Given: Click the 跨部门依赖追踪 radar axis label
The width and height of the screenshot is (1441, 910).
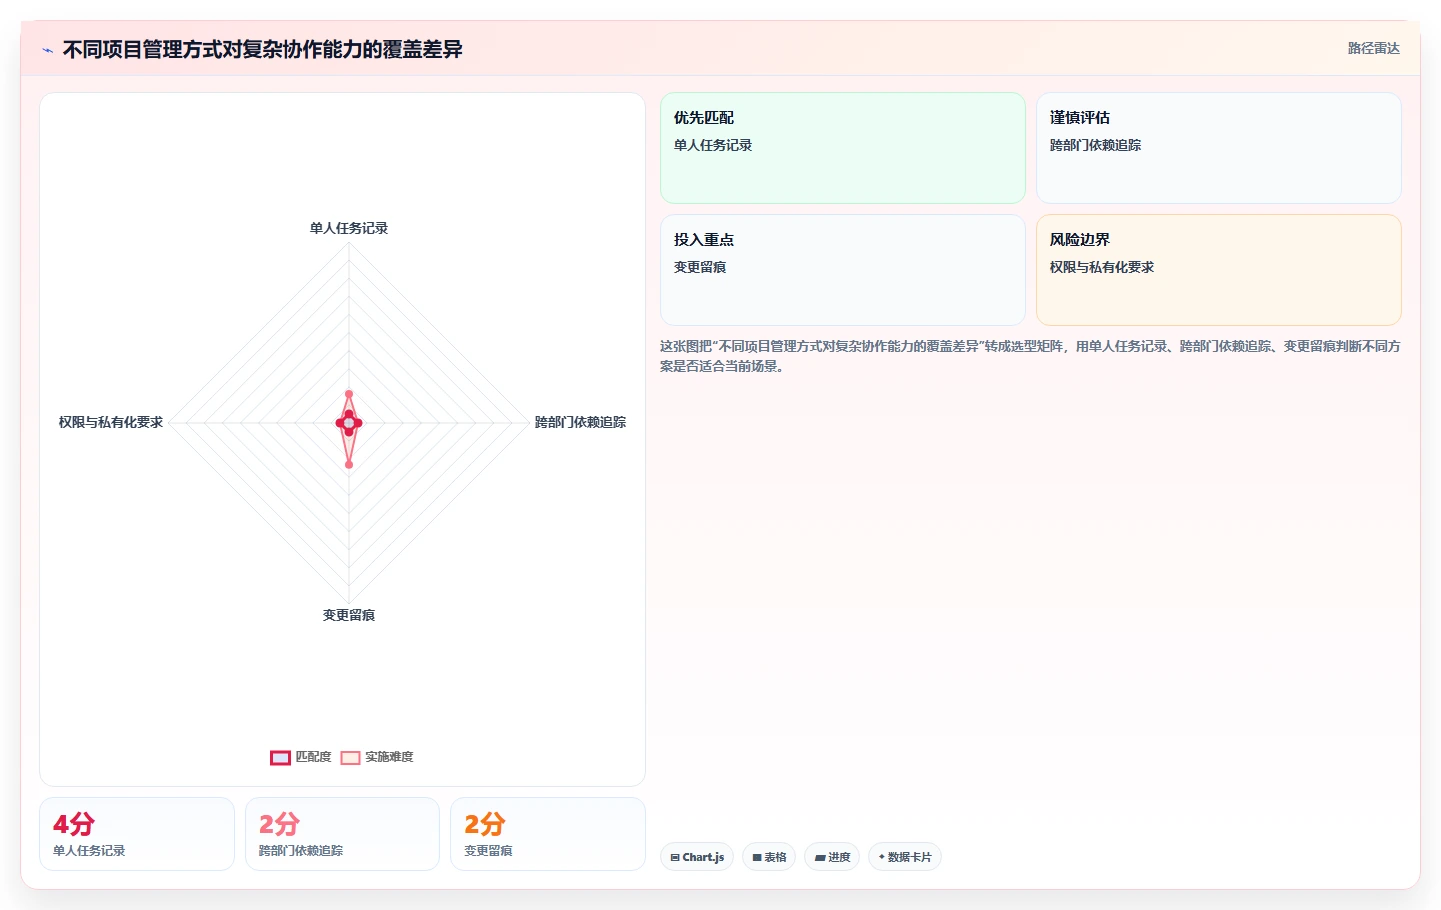Looking at the screenshot, I should coord(580,422).
